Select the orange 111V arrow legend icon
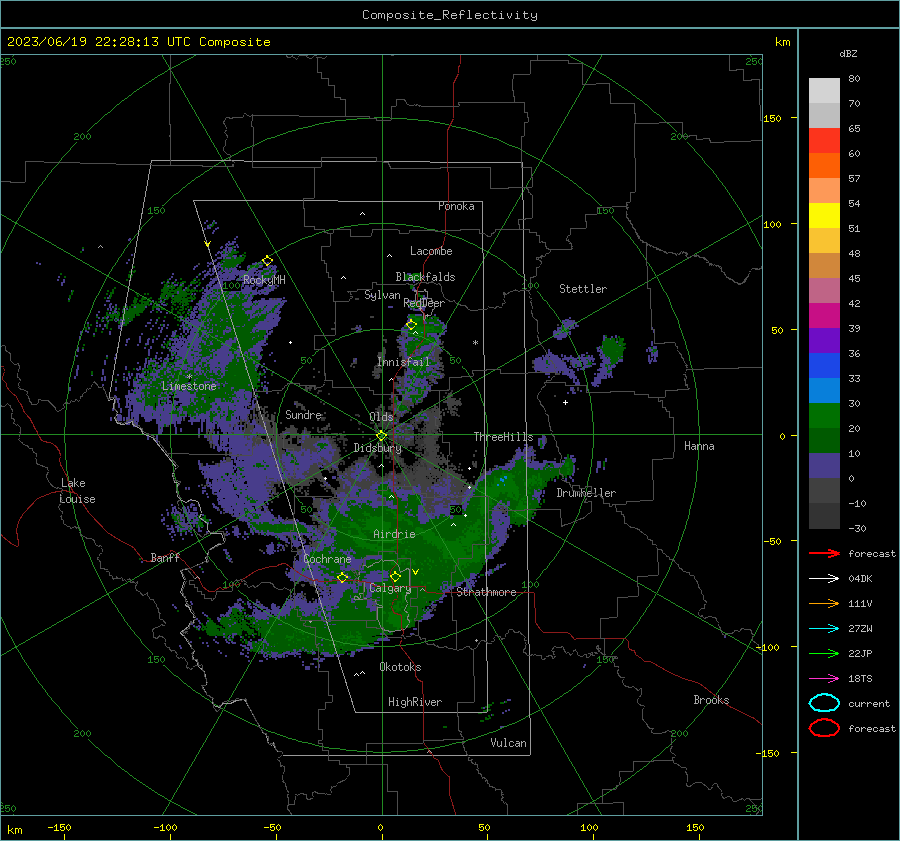This screenshot has height=841, width=900. pyautogui.click(x=824, y=603)
